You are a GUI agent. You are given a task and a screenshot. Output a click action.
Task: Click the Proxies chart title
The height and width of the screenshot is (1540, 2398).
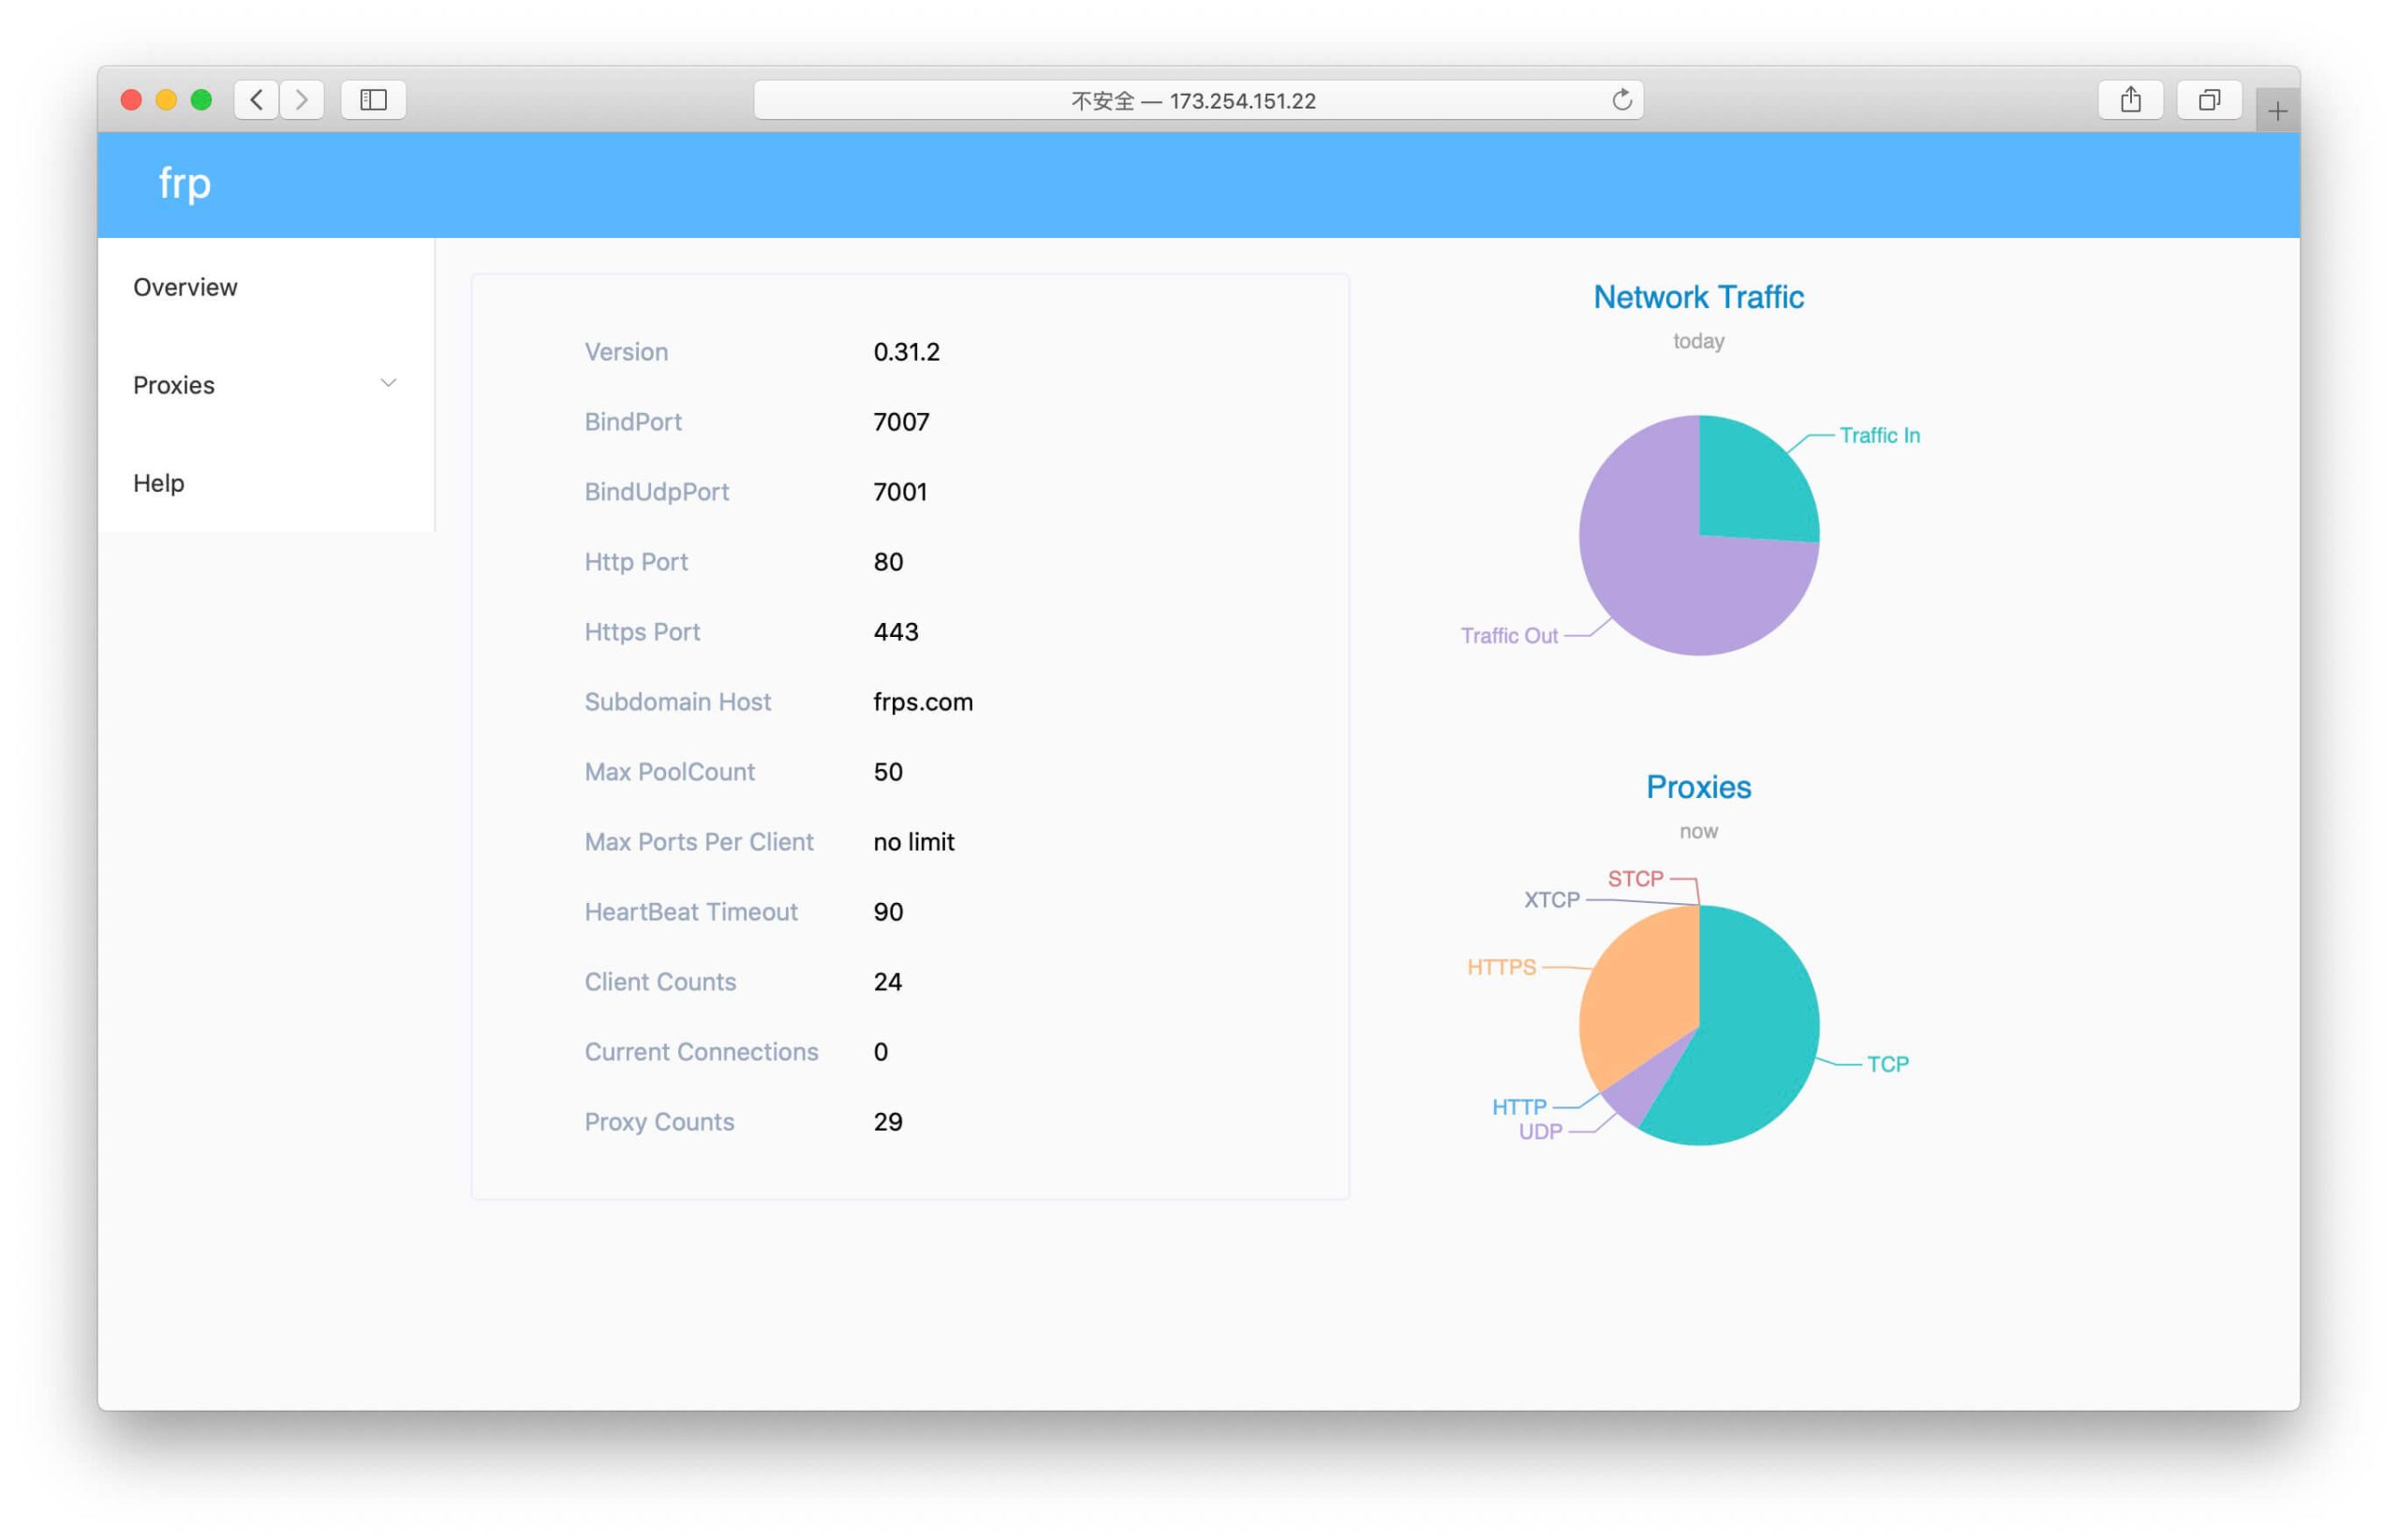click(1698, 787)
